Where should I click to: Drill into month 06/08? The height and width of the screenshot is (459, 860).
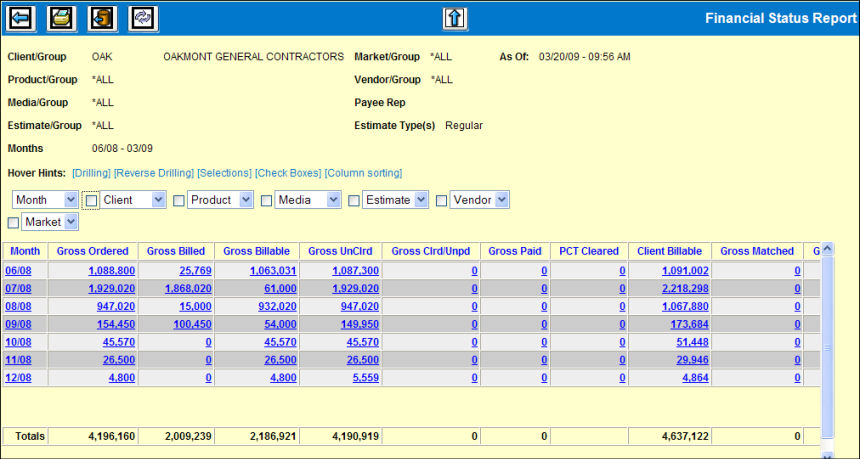(x=18, y=270)
